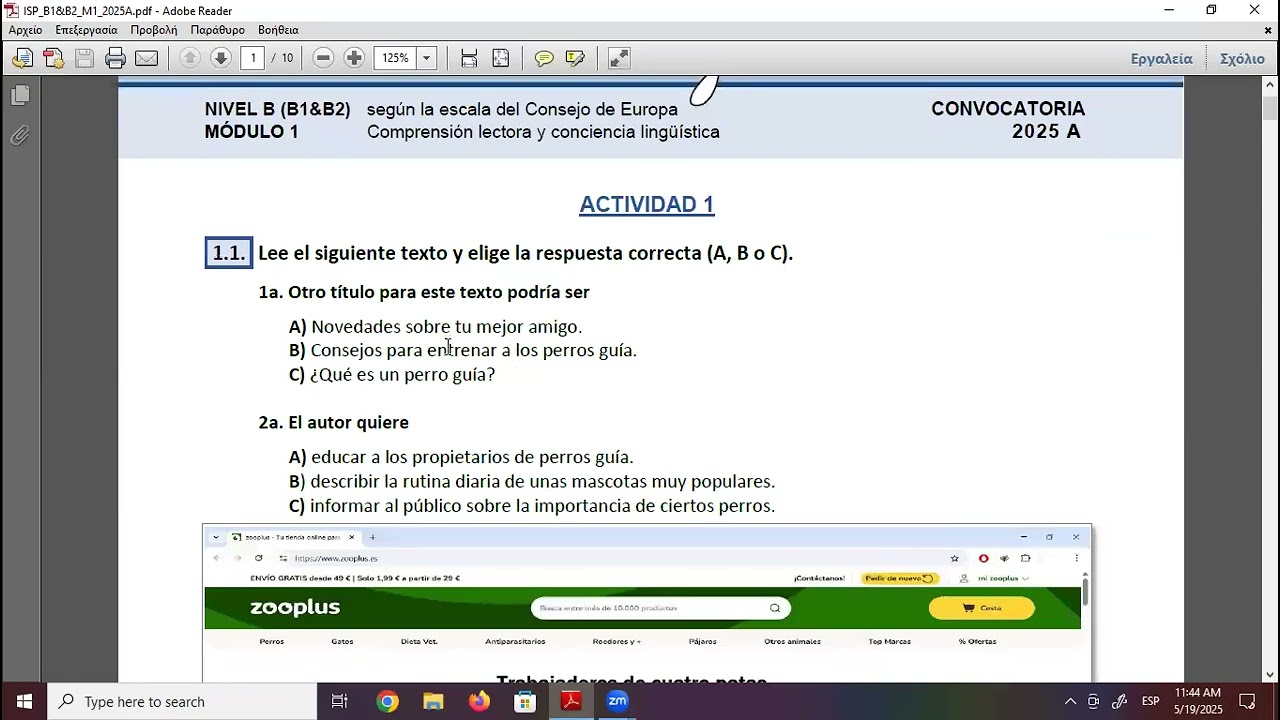This screenshot has height=720, width=1280.
Task: Click the Pedir de nuevo button in image
Action: [899, 578]
